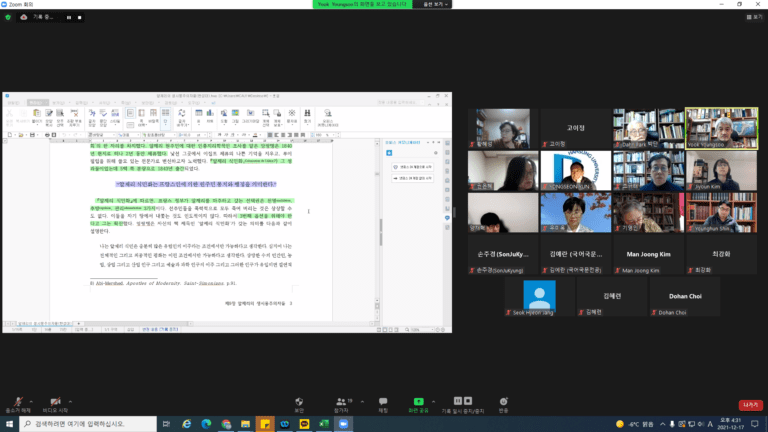Screen dimensions: 768x432
Task: Open the View options dropdown at top
Action: [435, 4]
